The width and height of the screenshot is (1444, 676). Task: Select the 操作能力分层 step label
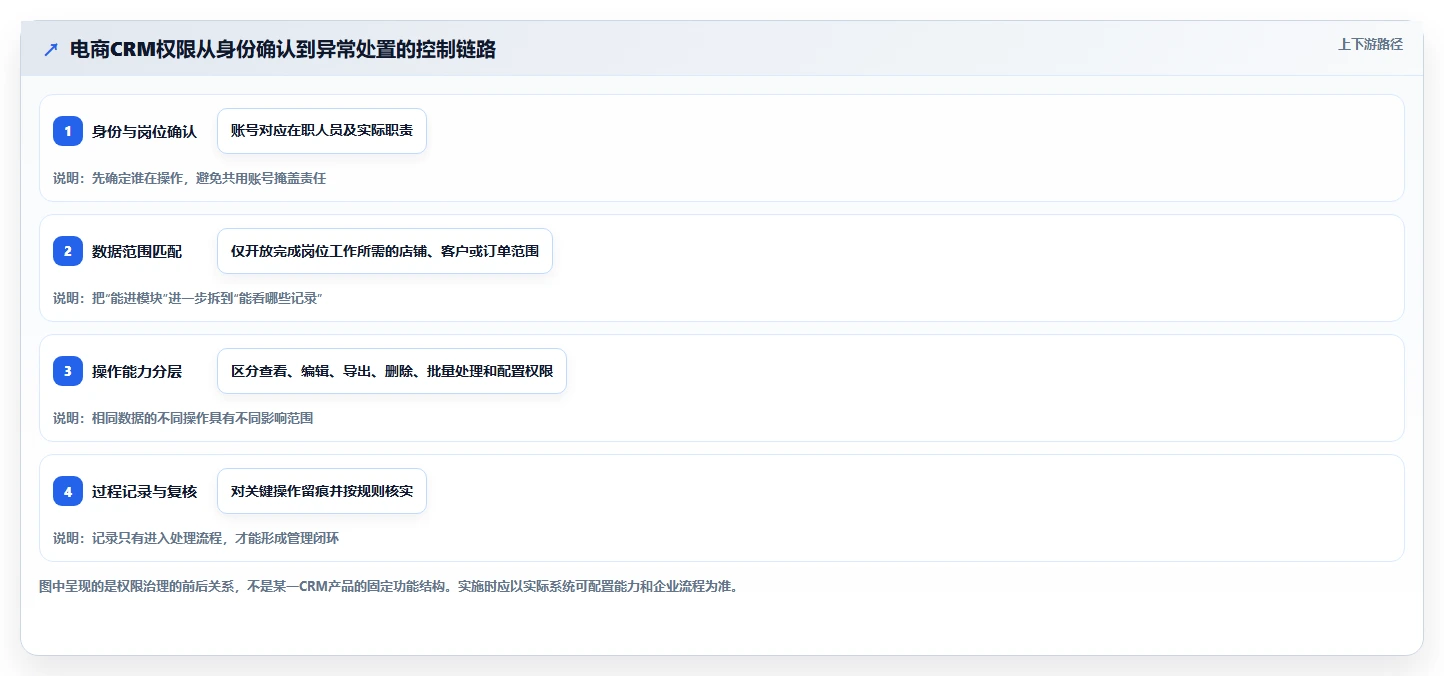pos(137,371)
